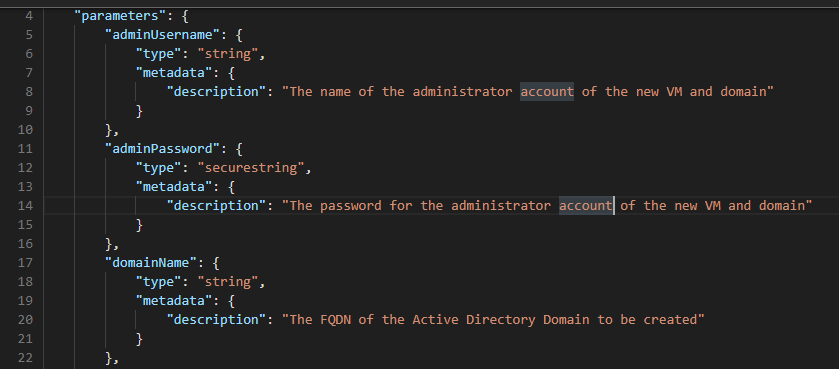Click the "metadata" key on line 7
The width and height of the screenshot is (839, 369).
click(x=174, y=73)
